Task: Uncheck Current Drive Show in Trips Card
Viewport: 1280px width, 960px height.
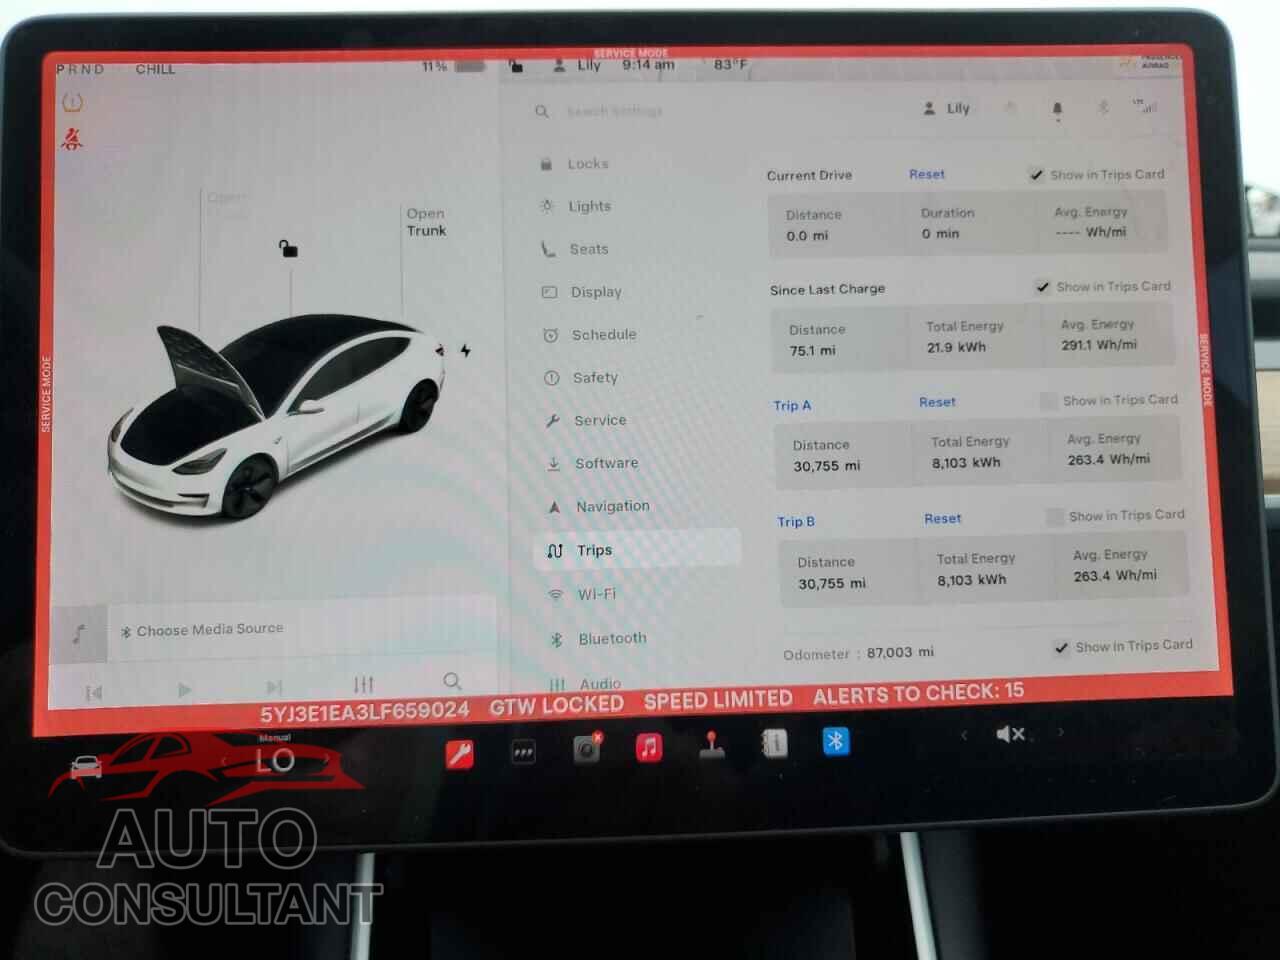Action: [1037, 175]
